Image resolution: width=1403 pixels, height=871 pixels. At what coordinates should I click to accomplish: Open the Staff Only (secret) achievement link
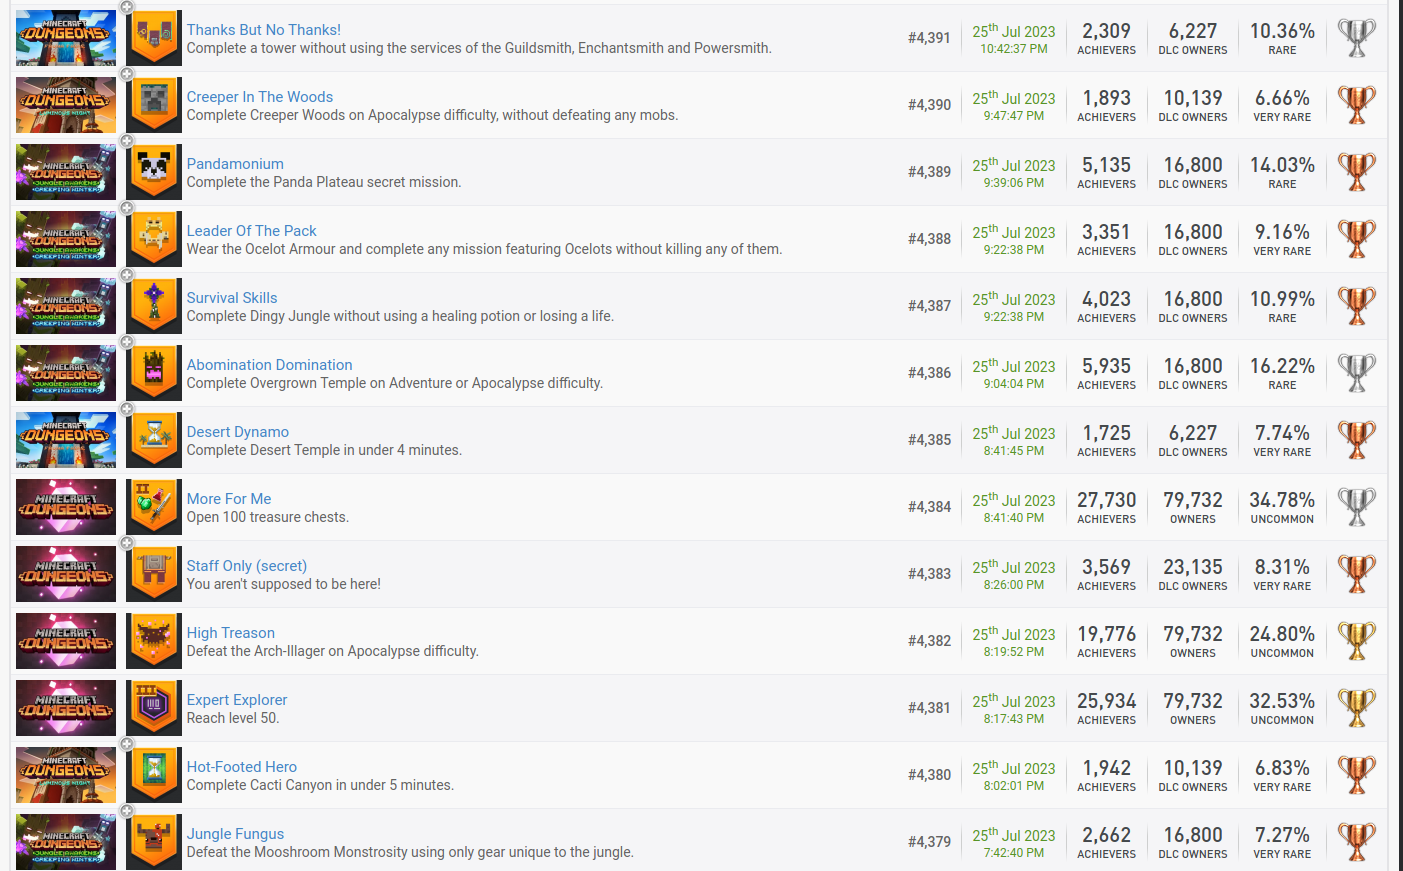pos(246,566)
